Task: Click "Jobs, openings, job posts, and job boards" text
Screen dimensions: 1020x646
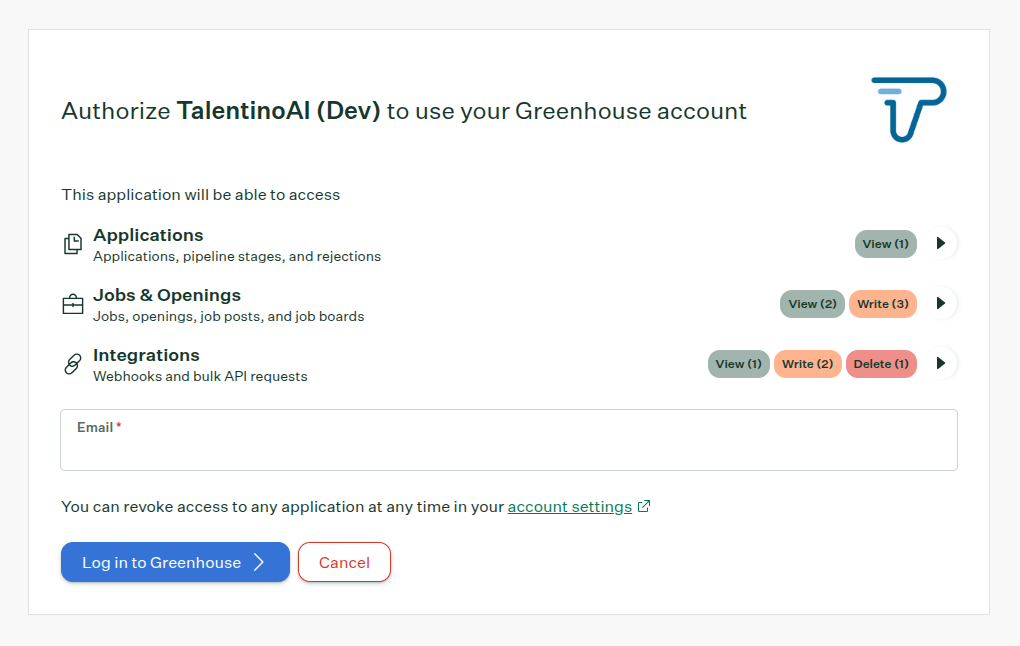Action: coord(228,317)
